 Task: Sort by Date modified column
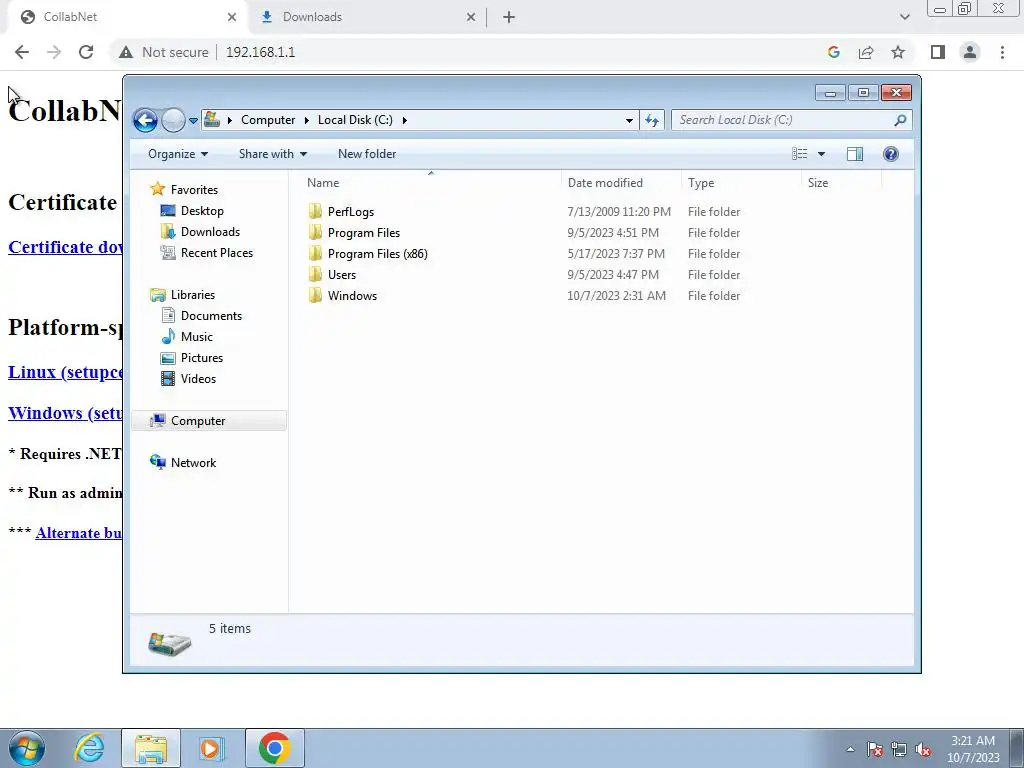click(x=620, y=183)
